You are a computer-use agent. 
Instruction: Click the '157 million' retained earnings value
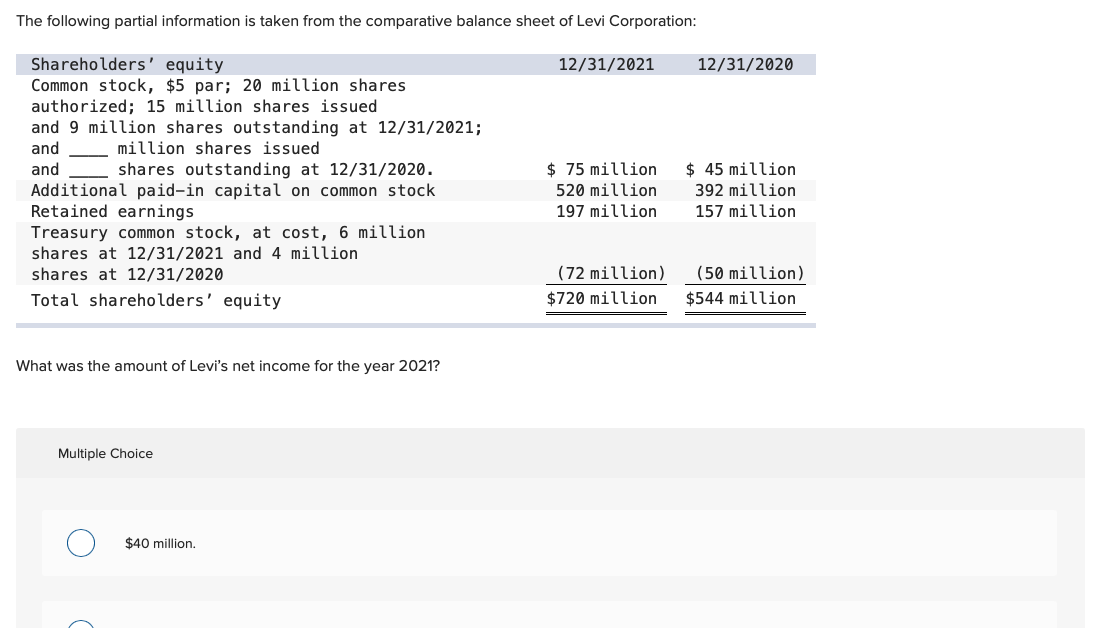[746, 212]
